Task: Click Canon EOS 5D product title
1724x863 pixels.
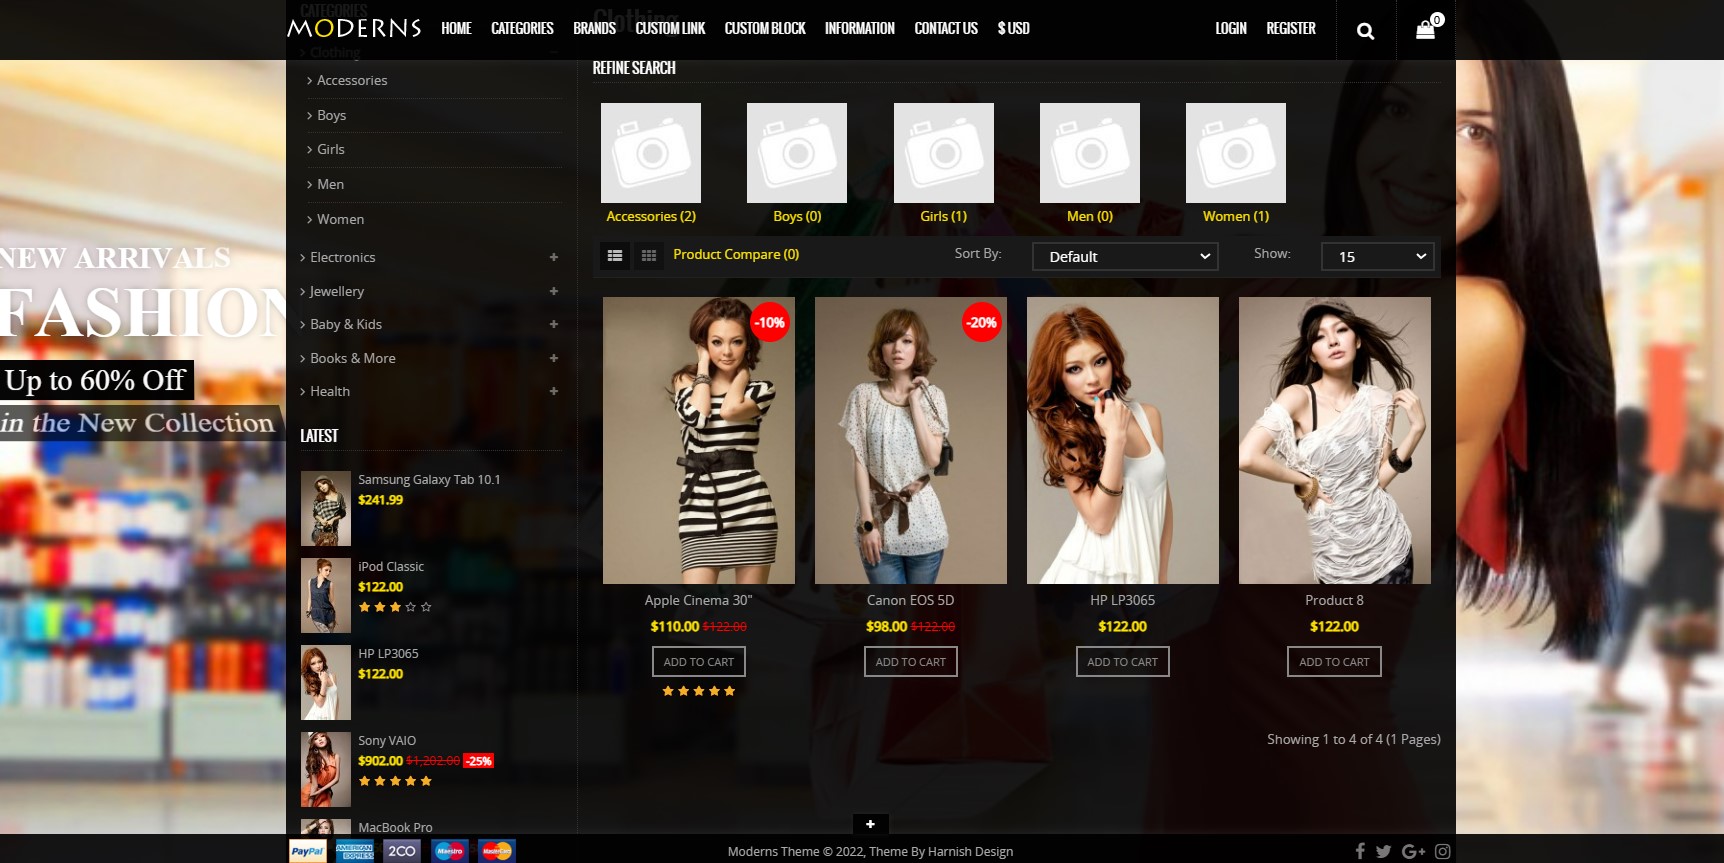Action: [911, 600]
